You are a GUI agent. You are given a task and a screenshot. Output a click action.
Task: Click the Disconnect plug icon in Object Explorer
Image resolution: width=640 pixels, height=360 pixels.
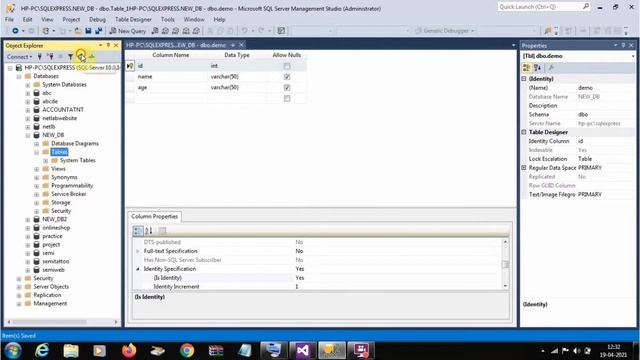[x=50, y=57]
